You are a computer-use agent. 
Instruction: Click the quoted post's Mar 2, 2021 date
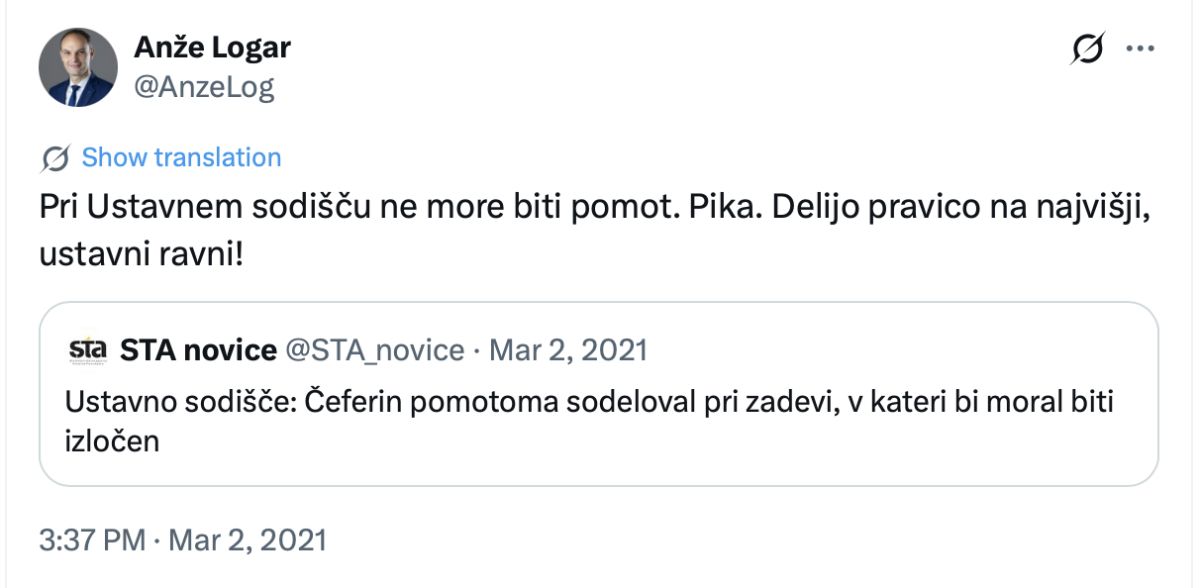[x=567, y=350]
